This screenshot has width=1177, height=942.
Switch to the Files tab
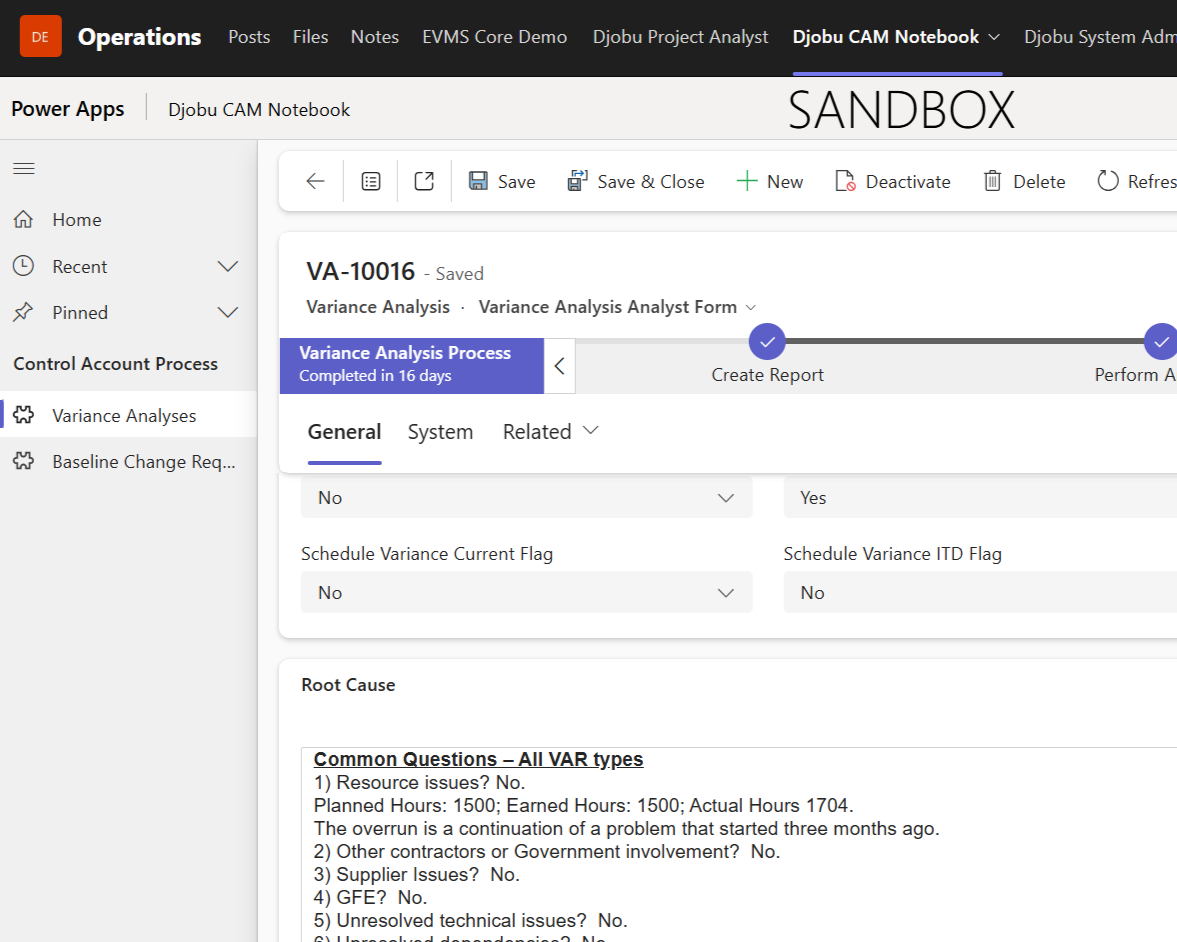pos(310,37)
